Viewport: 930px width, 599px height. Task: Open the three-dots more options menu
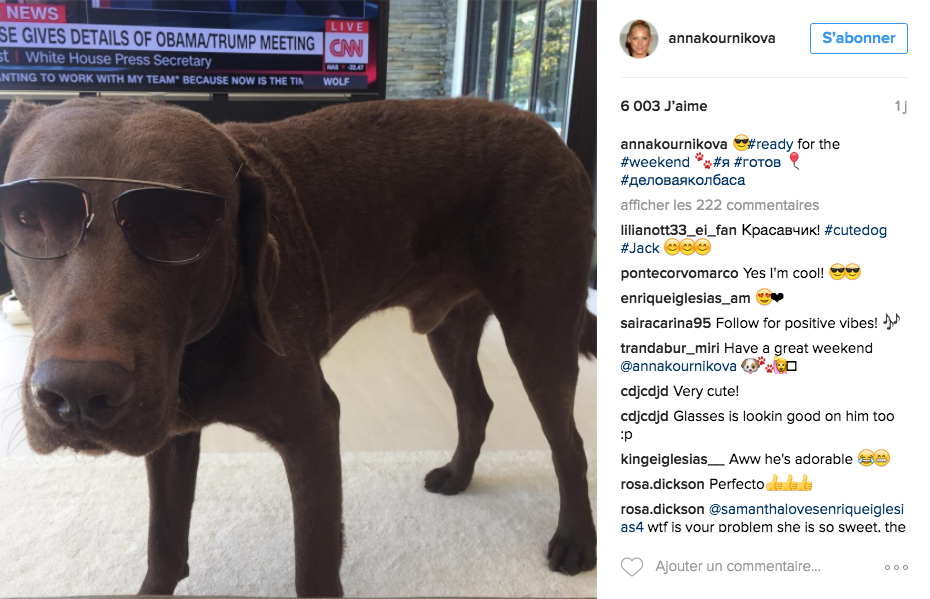click(x=896, y=568)
